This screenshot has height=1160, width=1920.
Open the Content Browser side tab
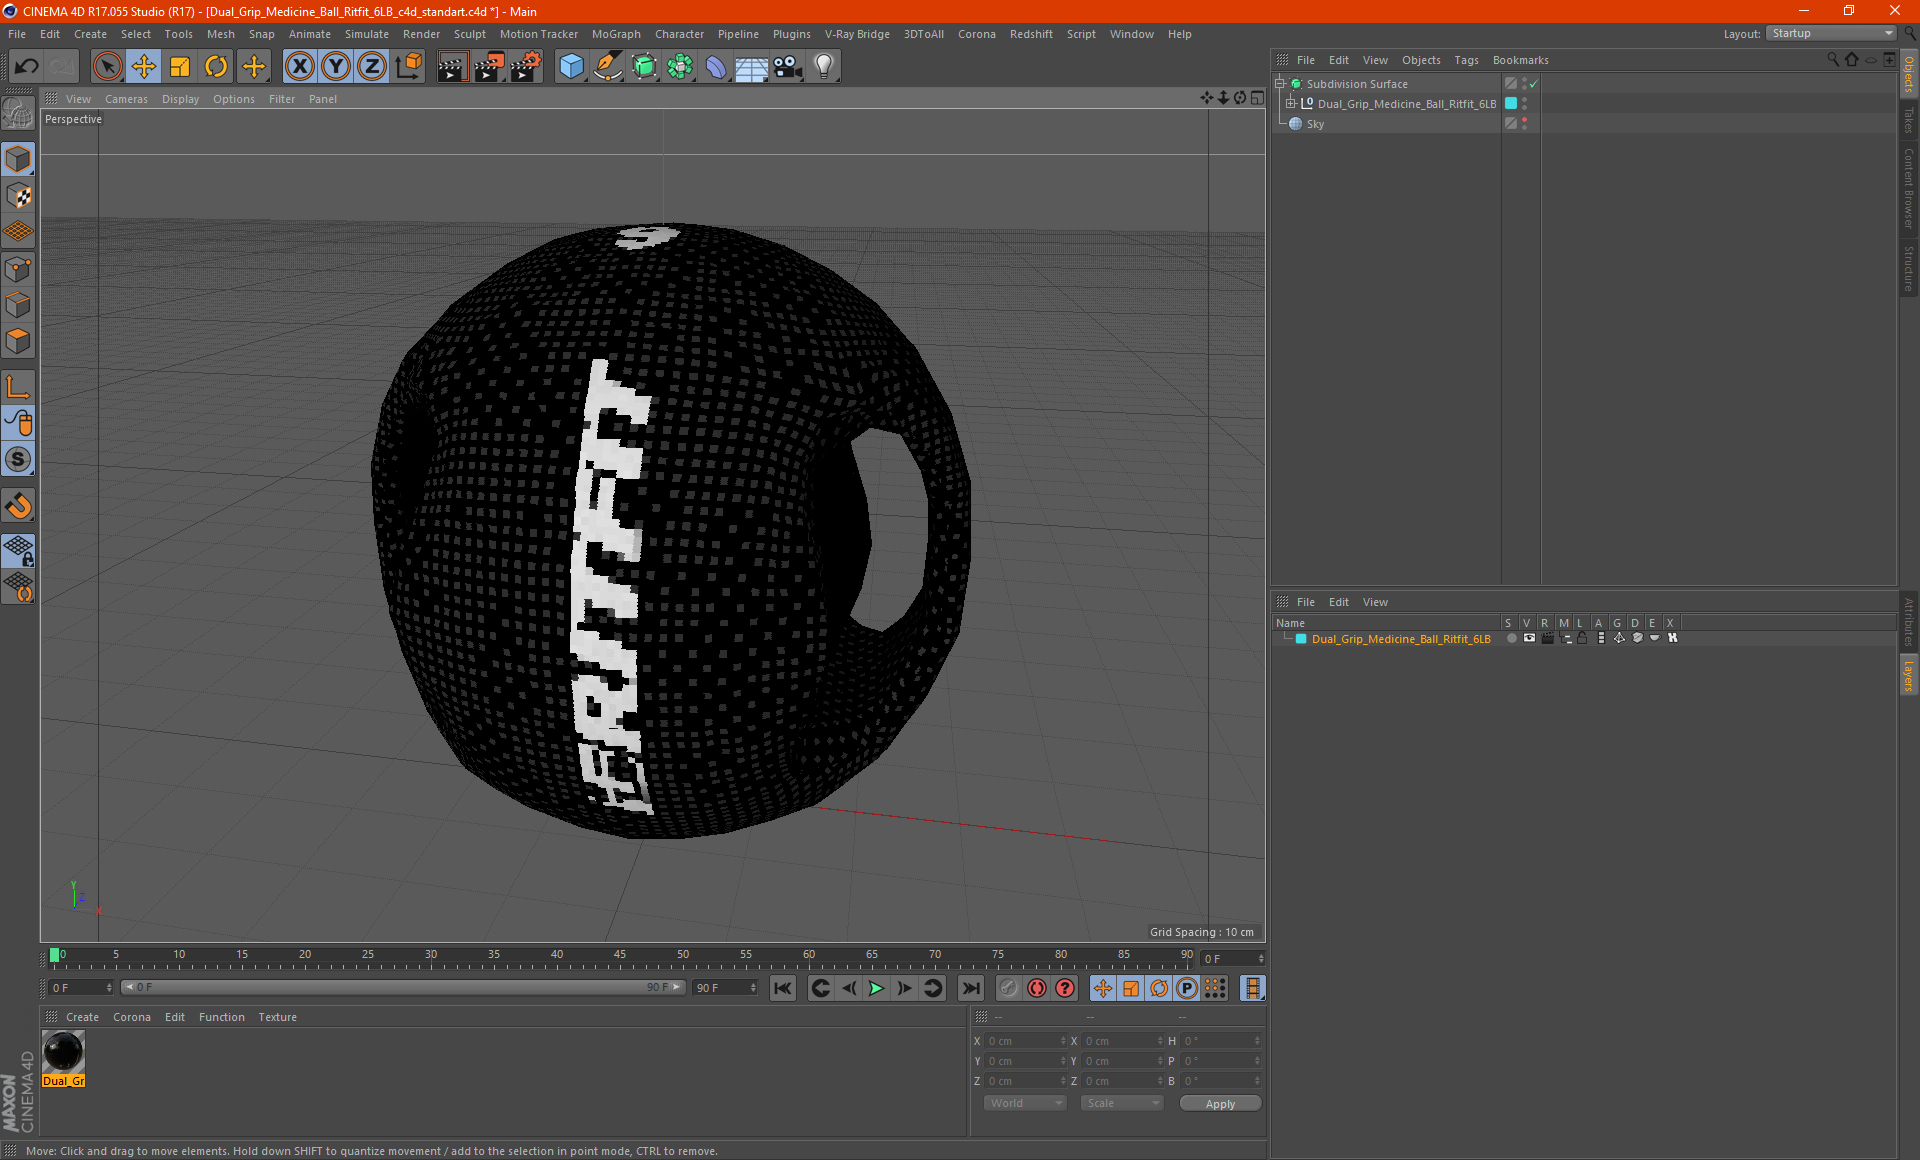pyautogui.click(x=1909, y=187)
